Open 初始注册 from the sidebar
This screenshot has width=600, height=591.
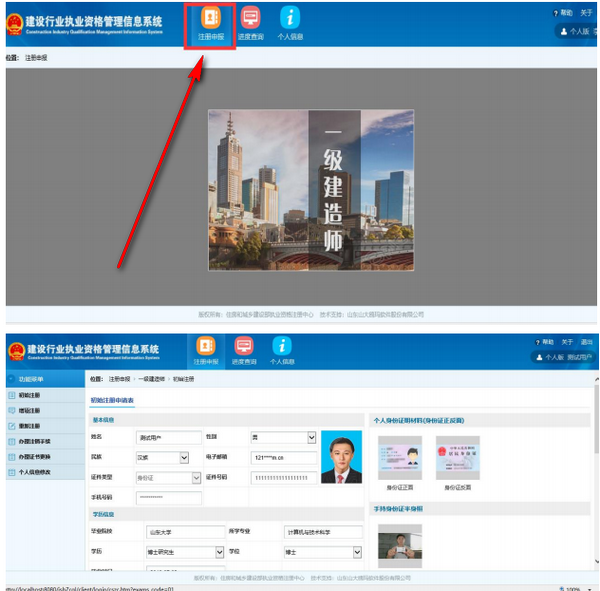click(x=29, y=395)
